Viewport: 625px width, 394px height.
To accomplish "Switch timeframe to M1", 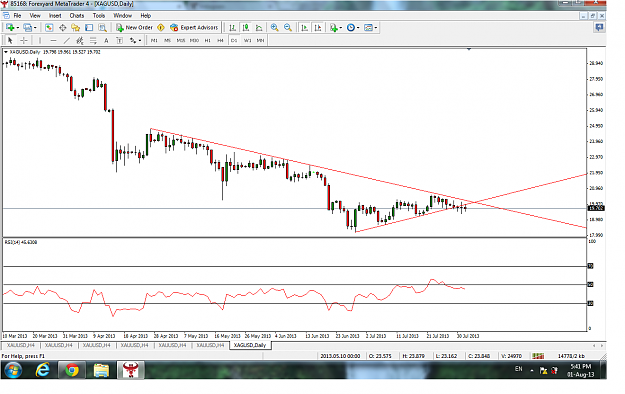I will pyautogui.click(x=154, y=40).
